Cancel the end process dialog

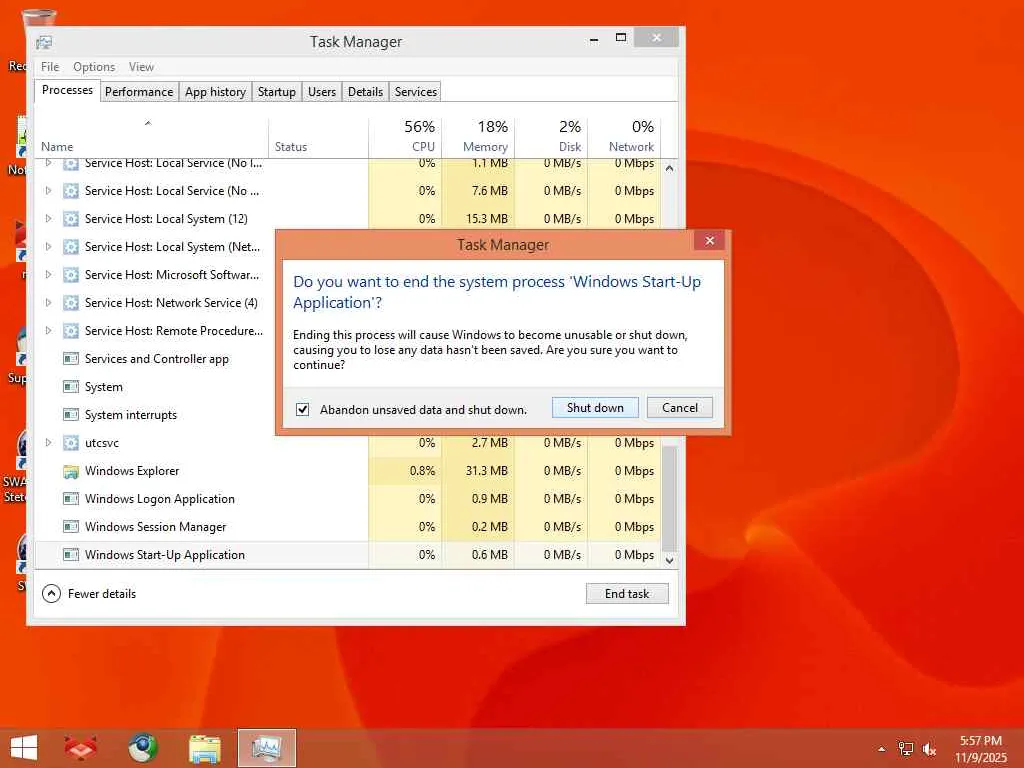pyautogui.click(x=679, y=408)
